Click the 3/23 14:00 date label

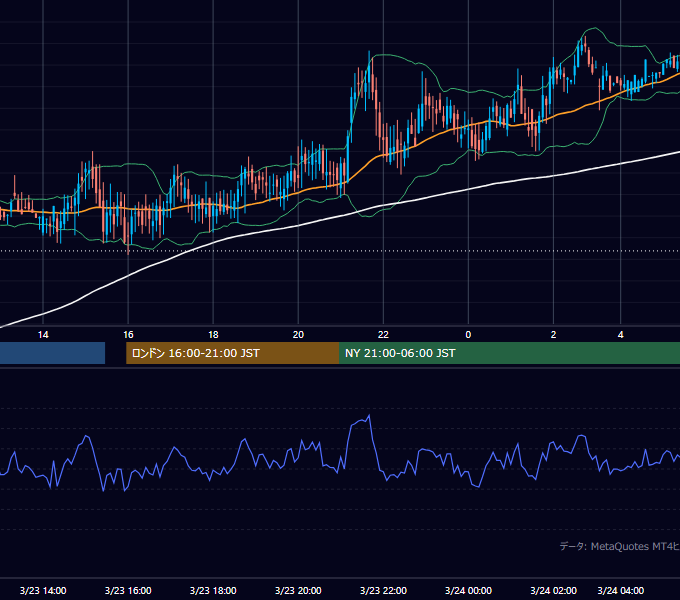pyautogui.click(x=43, y=590)
